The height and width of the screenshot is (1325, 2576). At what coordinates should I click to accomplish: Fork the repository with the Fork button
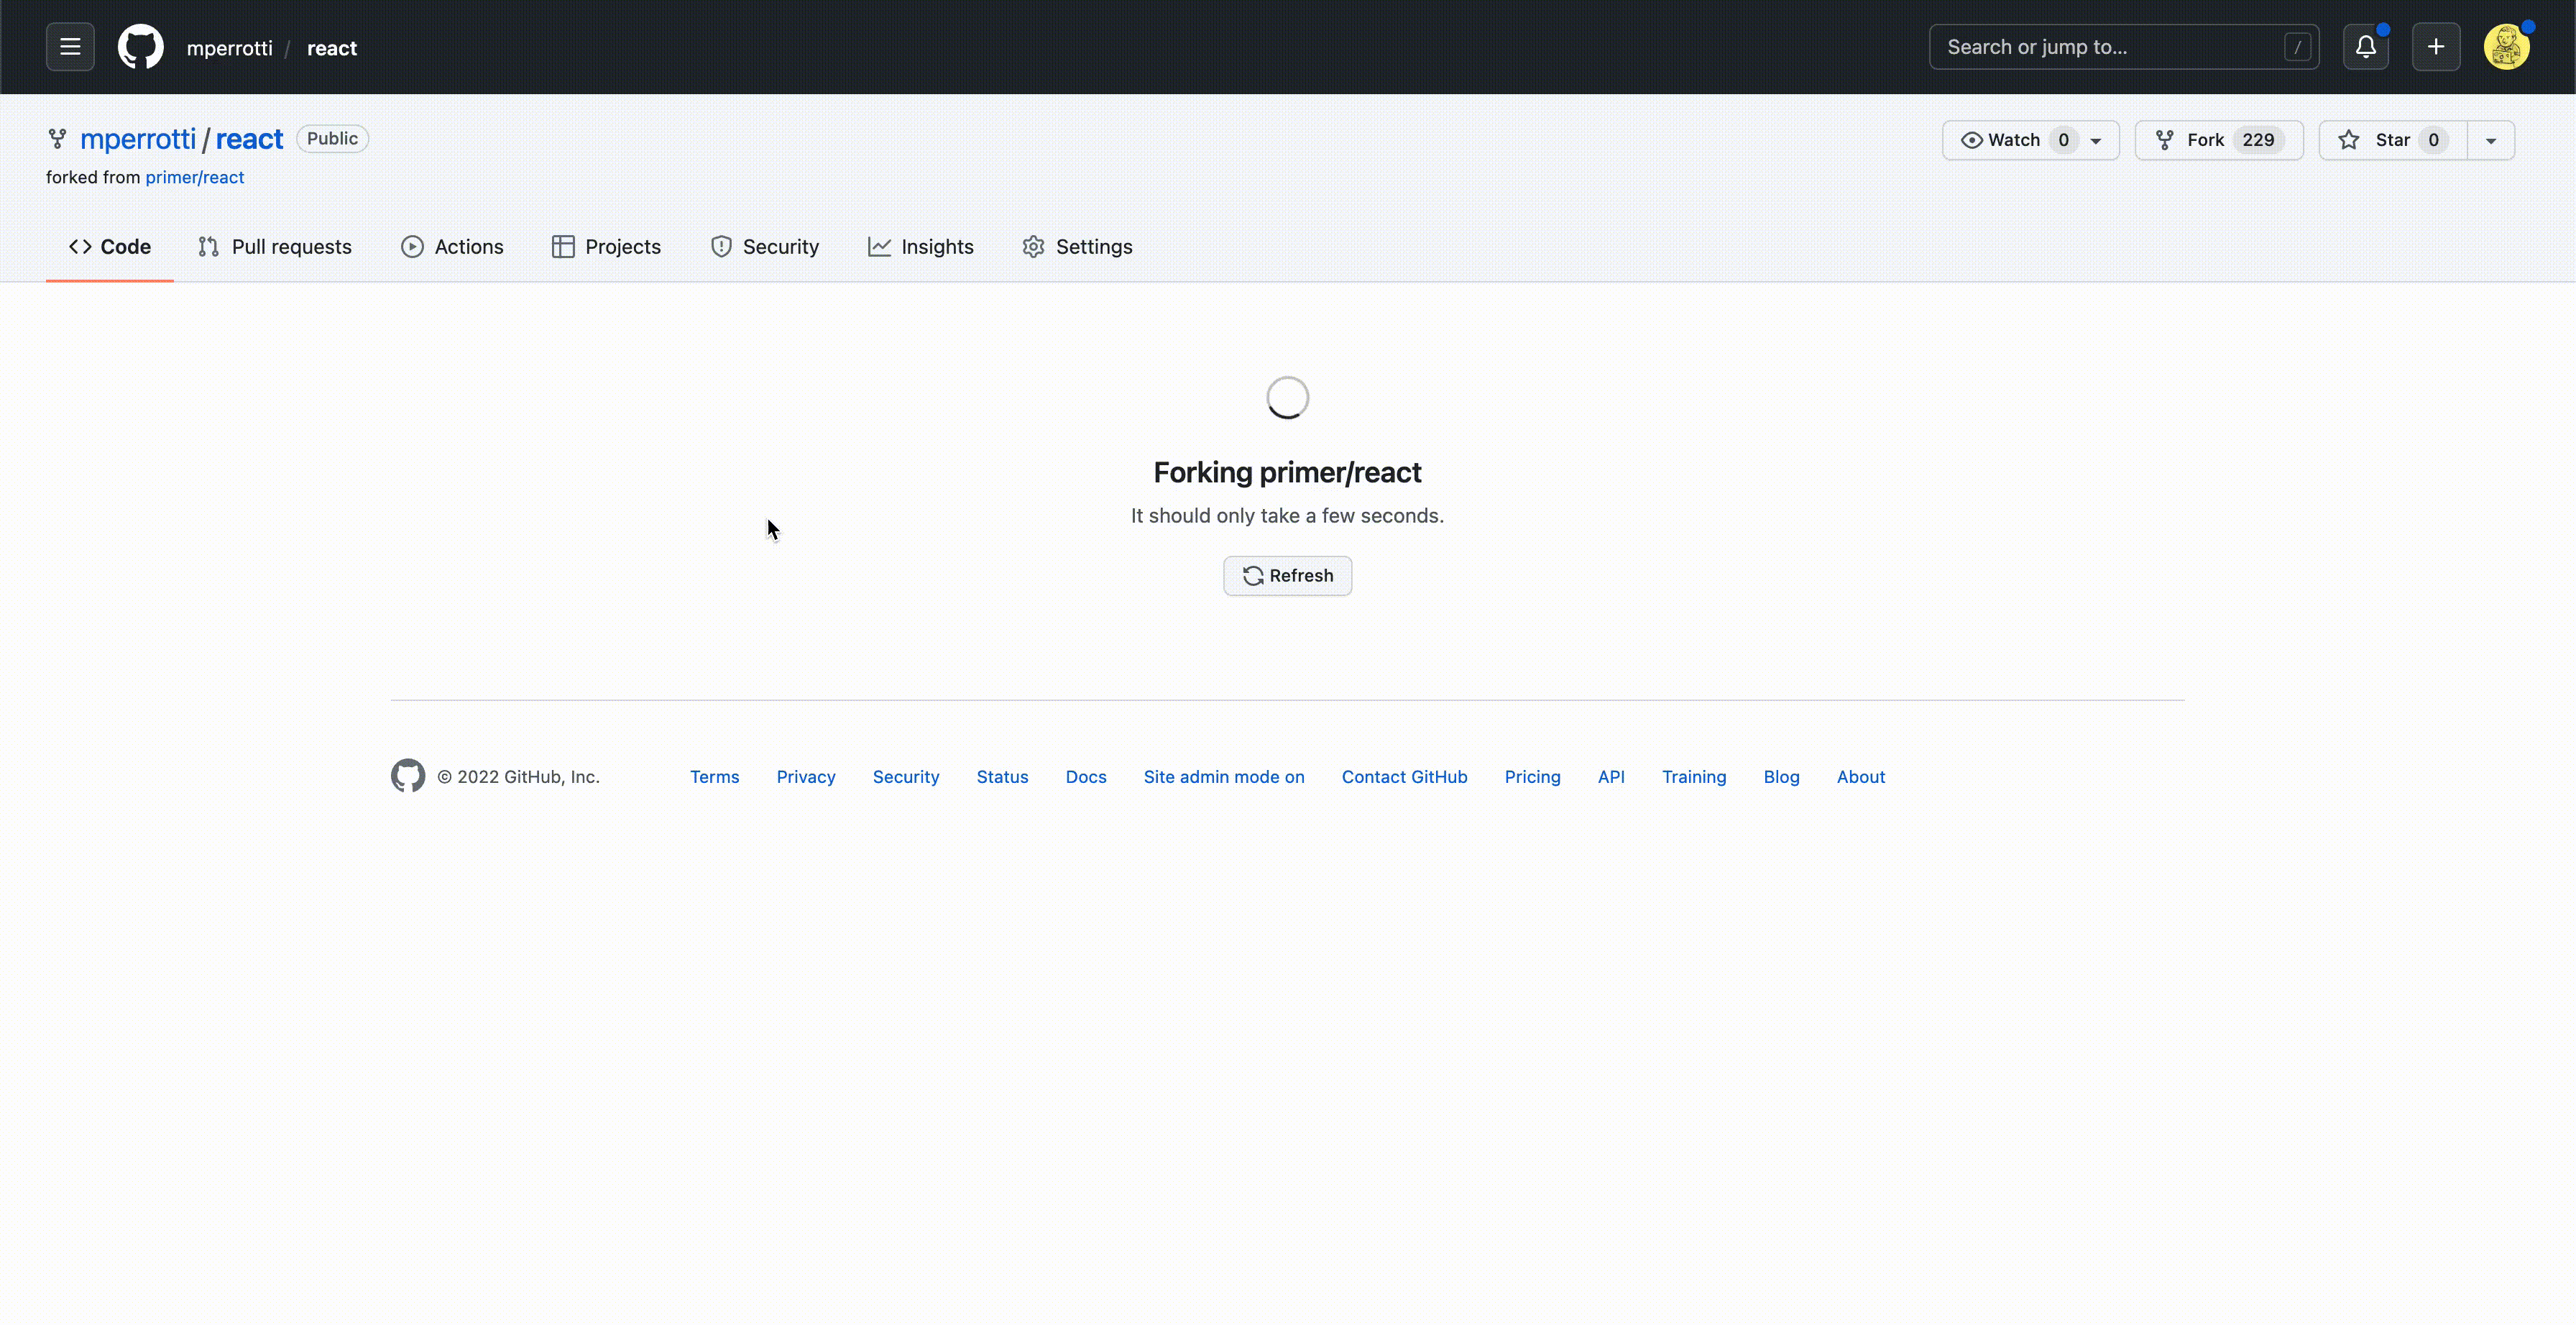[2219, 140]
